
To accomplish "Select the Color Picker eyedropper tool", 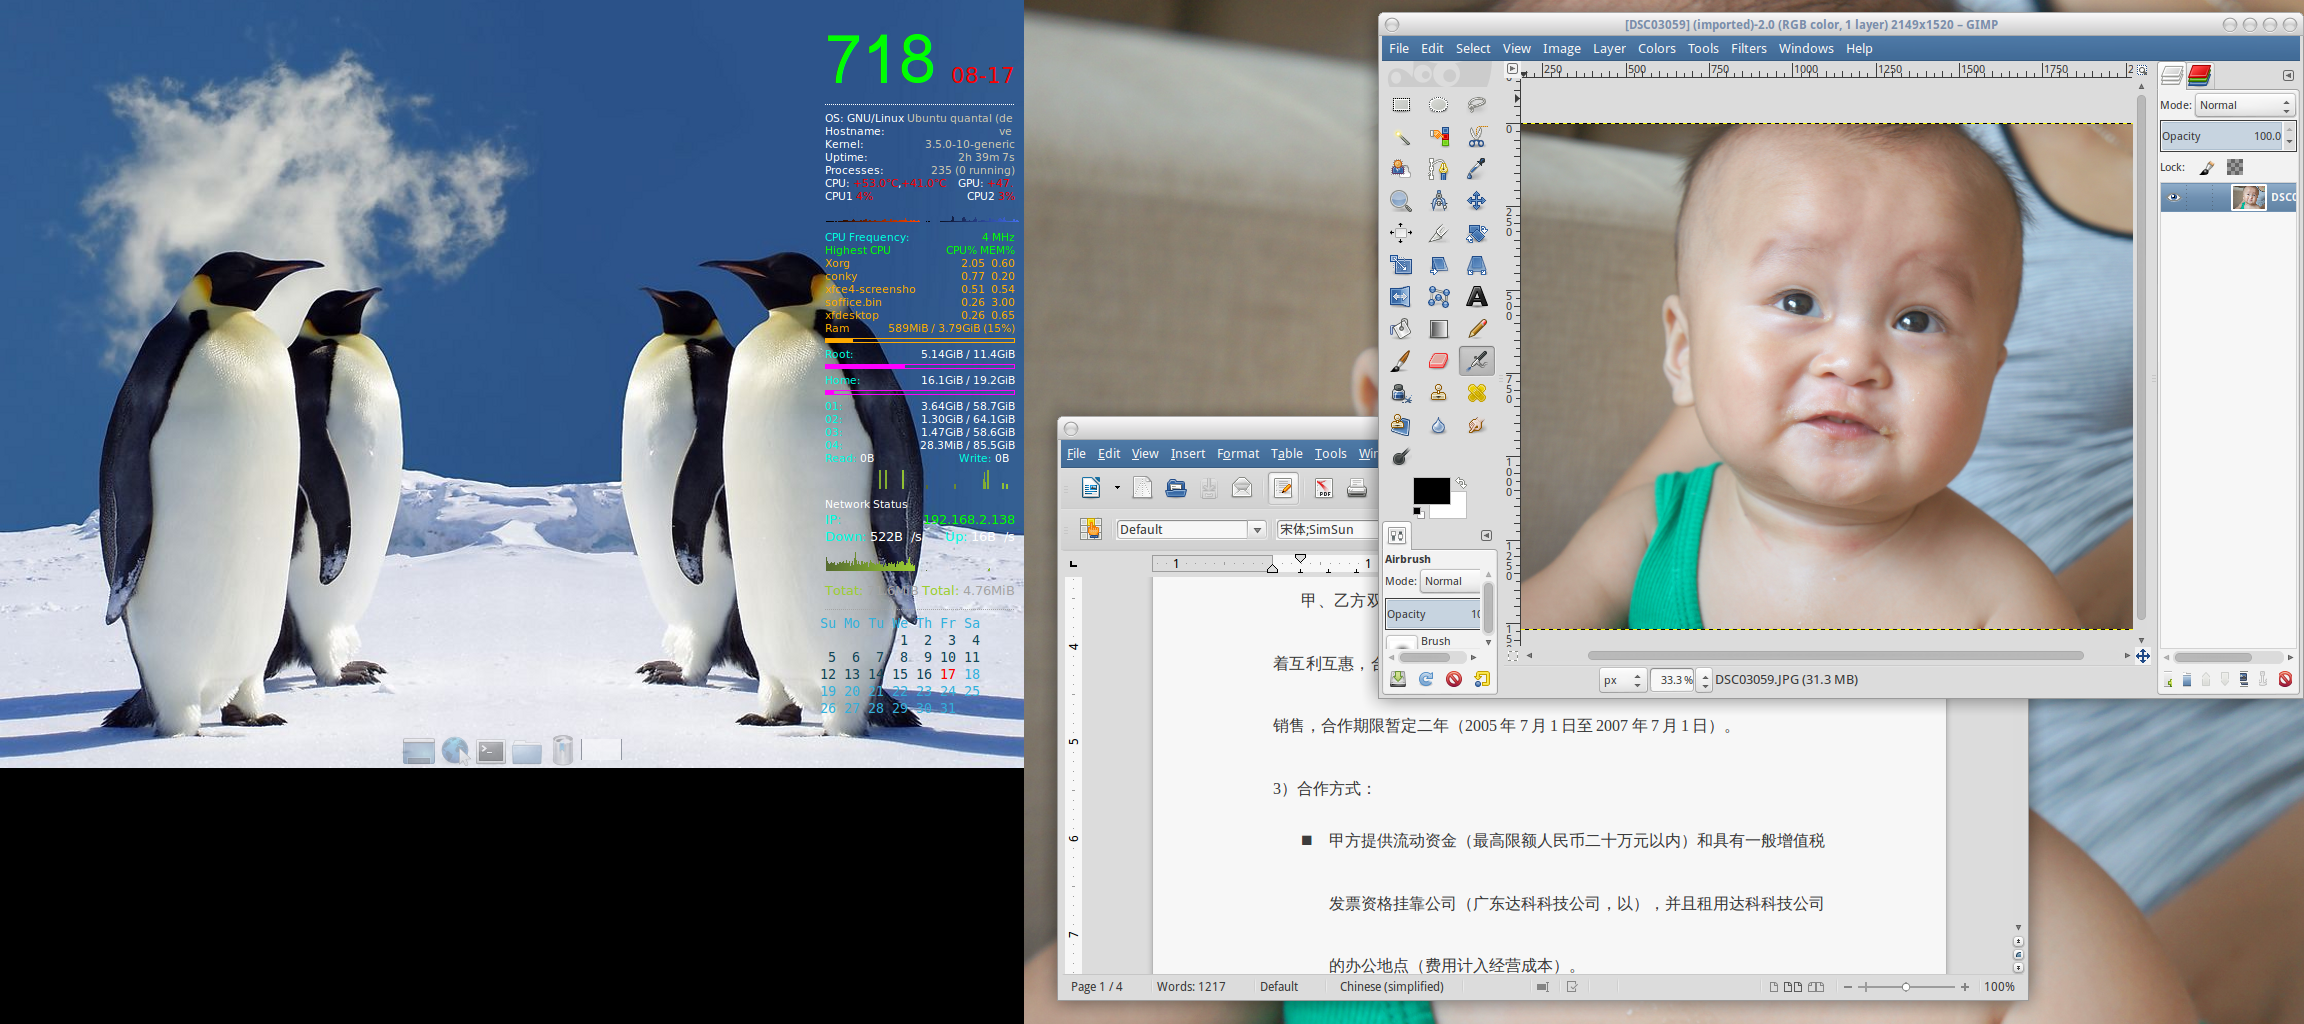I will [x=1476, y=169].
